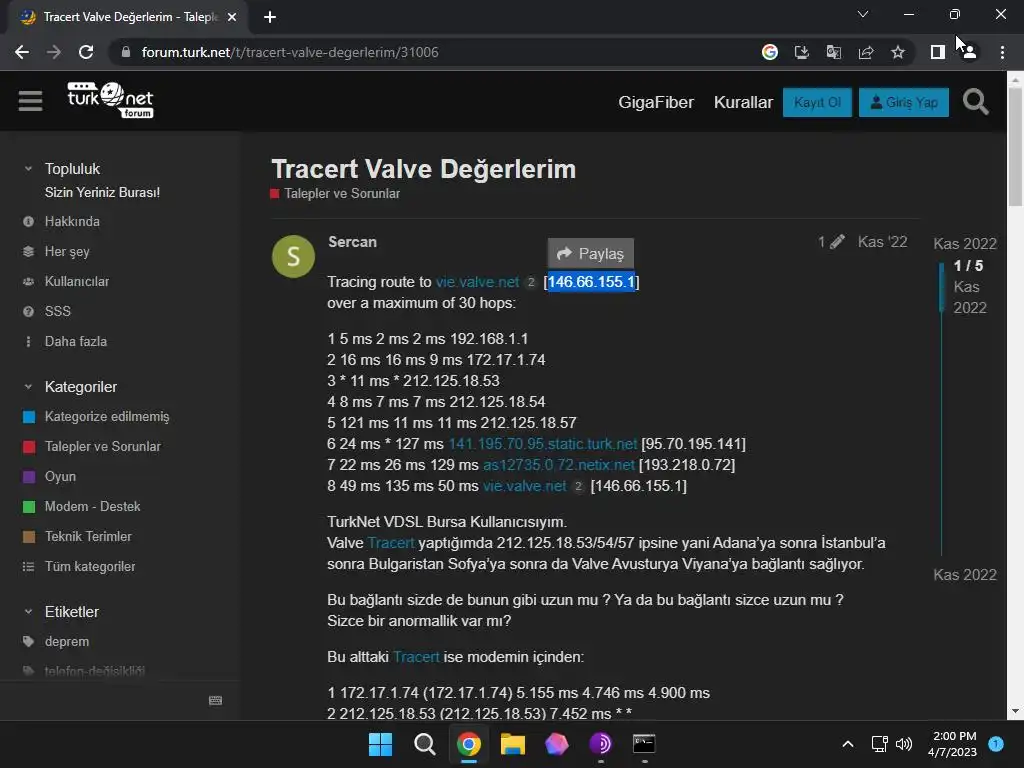Click the share page icon in address bar
1024x768 pixels.
(x=866, y=52)
